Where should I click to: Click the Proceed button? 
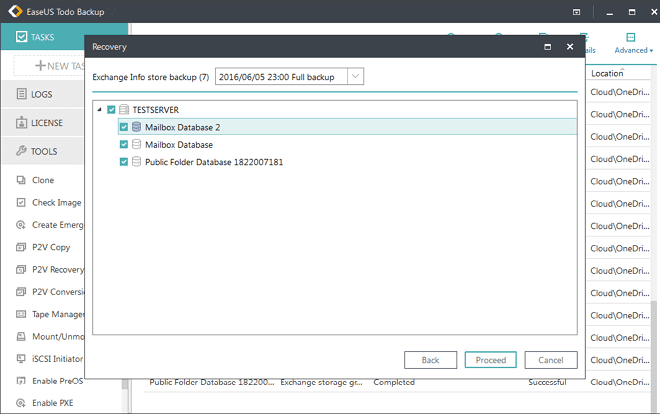coord(490,360)
